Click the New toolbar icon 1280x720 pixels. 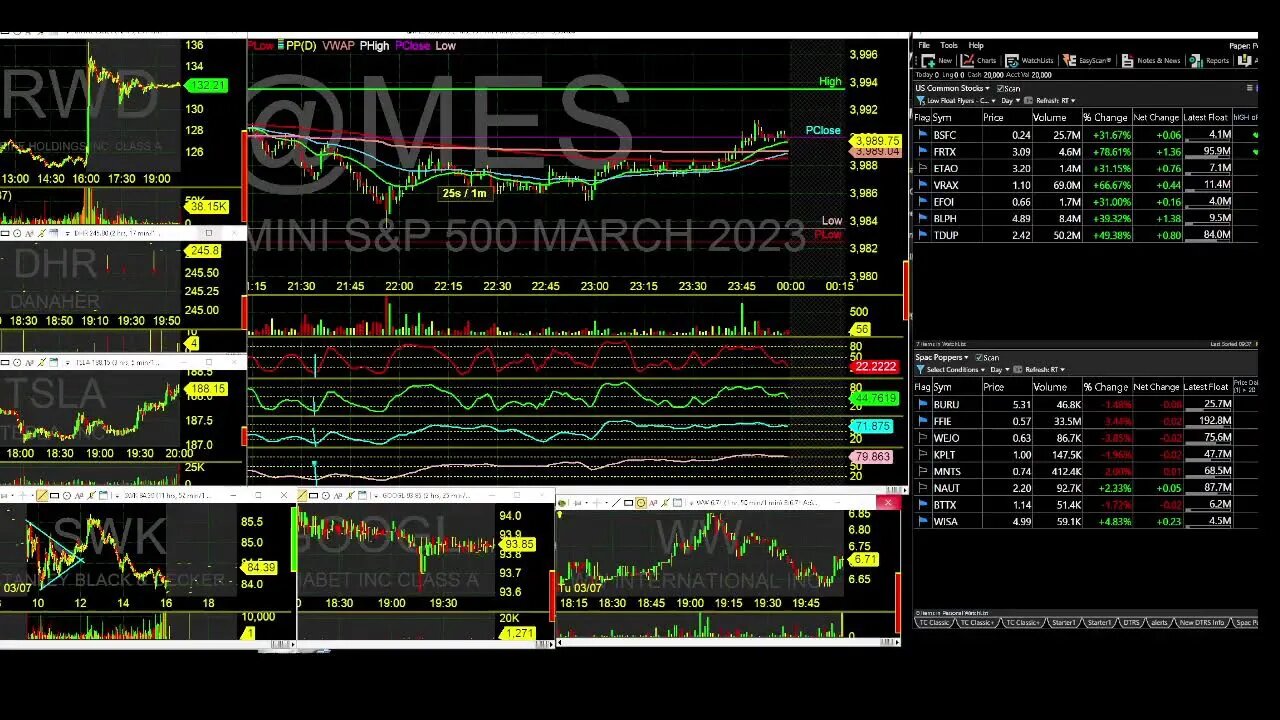(x=929, y=61)
